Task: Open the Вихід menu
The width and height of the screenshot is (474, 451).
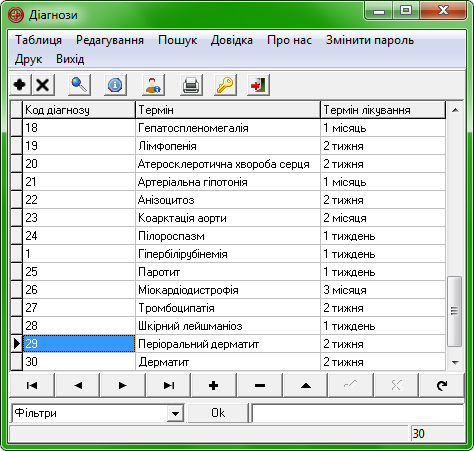Action: [70, 59]
